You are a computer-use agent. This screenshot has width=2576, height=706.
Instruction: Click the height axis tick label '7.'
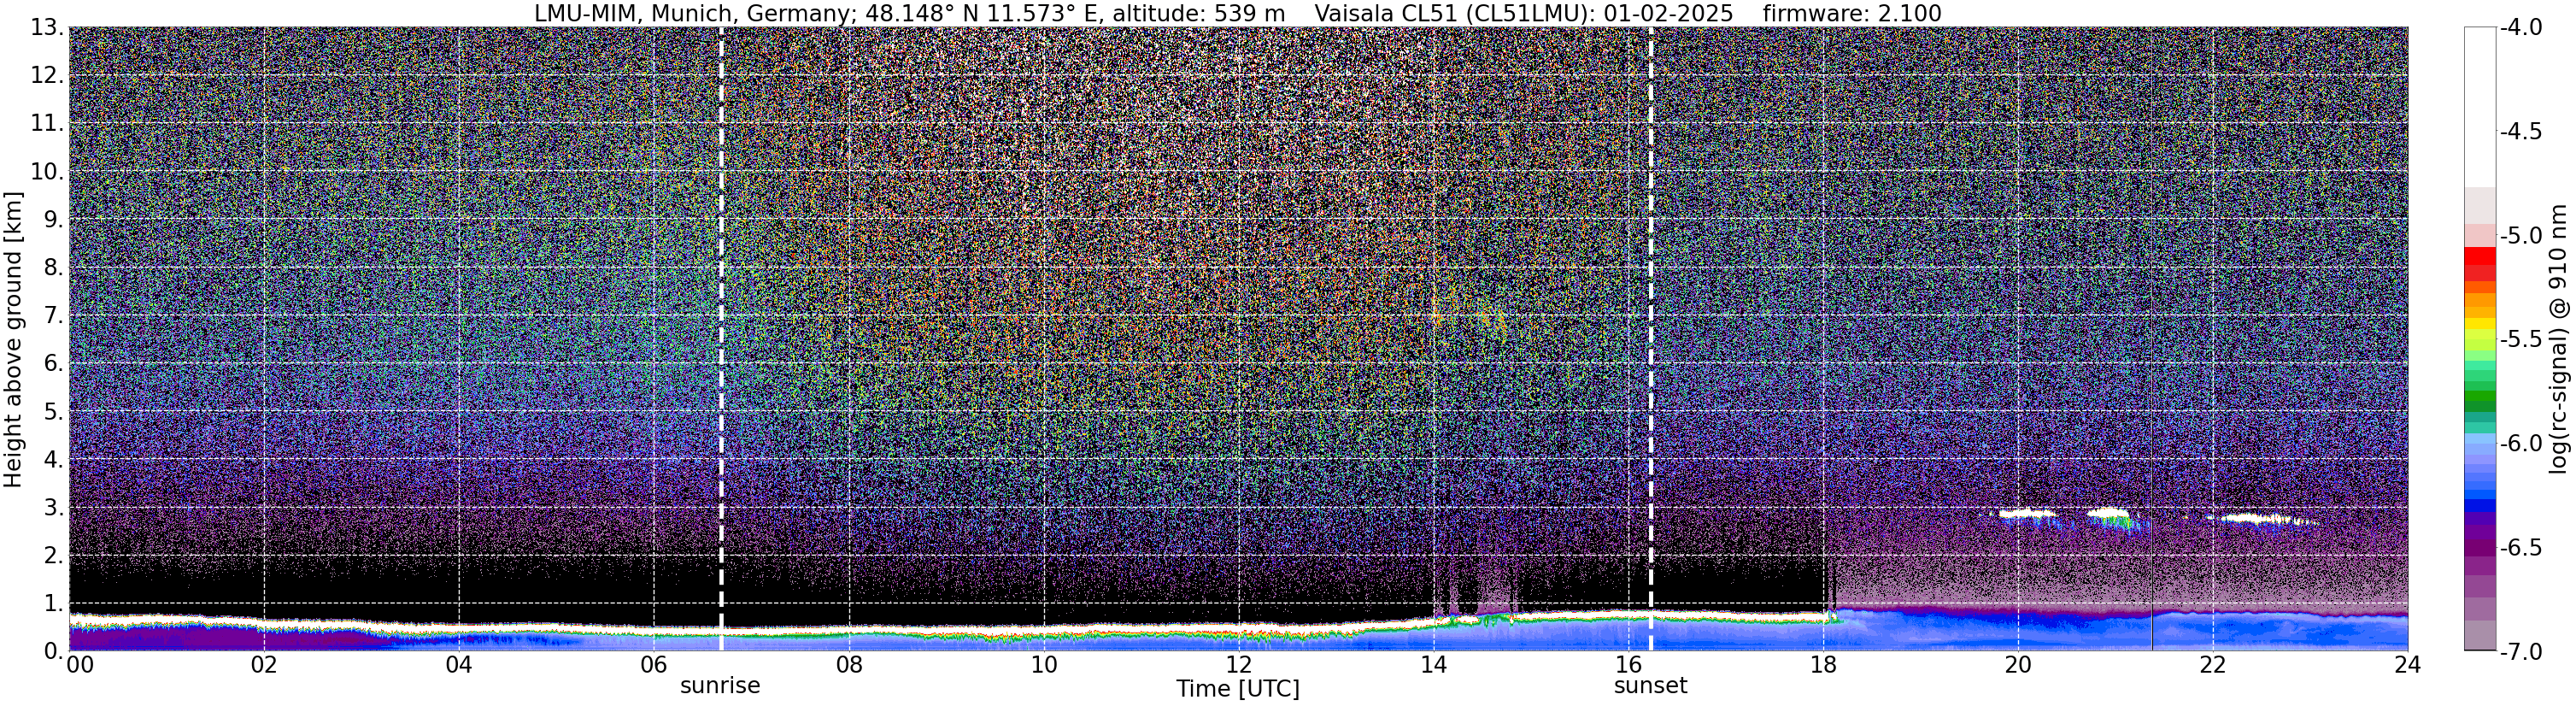pos(53,316)
